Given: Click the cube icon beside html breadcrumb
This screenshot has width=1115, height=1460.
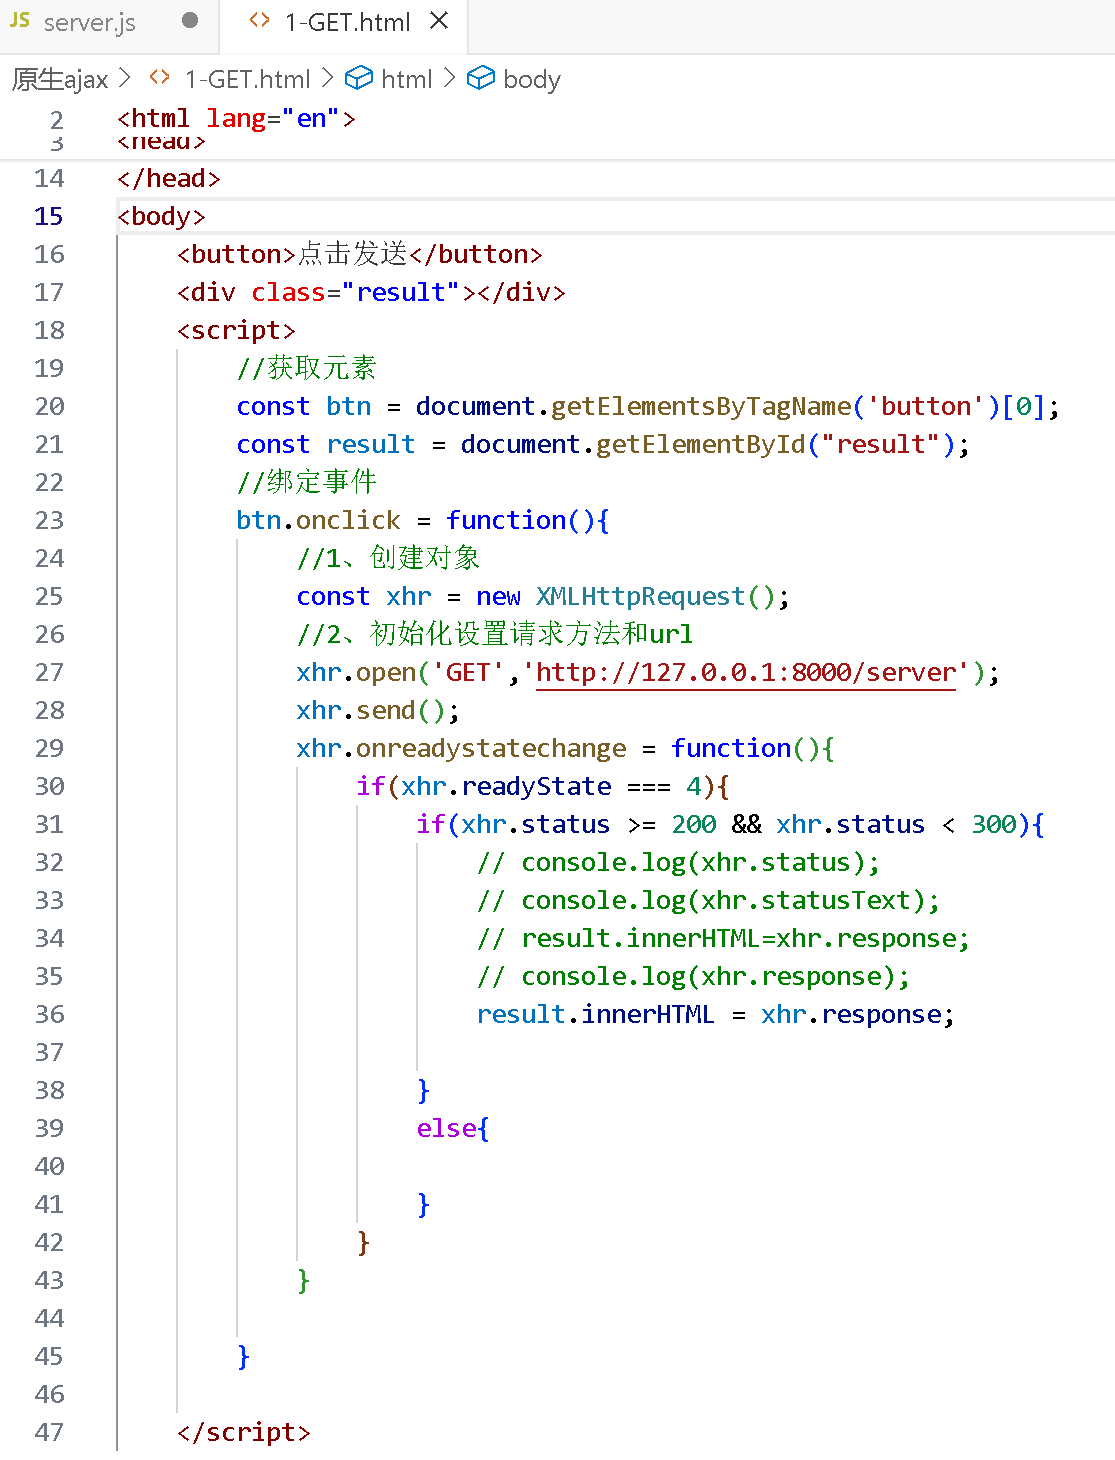Looking at the screenshot, I should pyautogui.click(x=358, y=78).
